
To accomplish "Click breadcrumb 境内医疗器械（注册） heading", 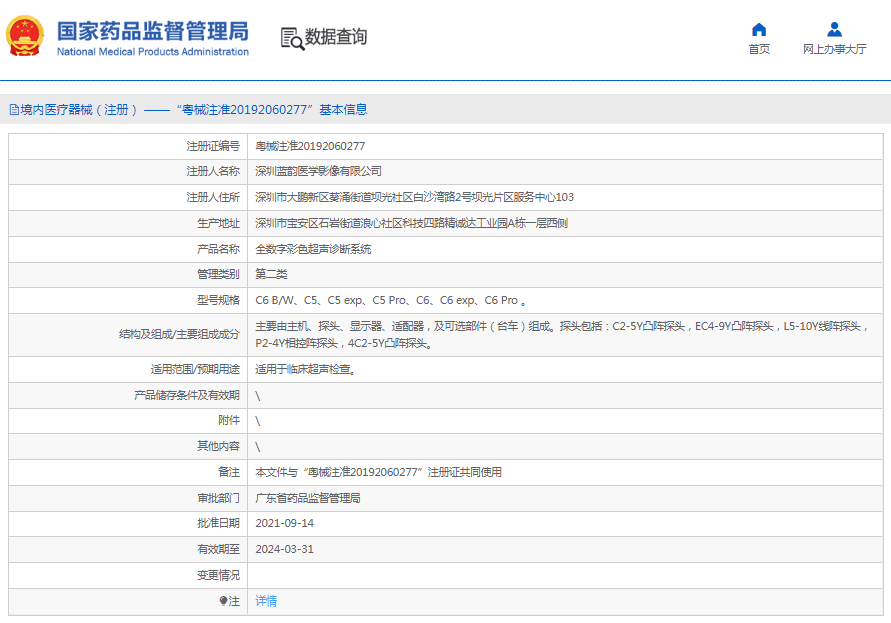I will (79, 110).
